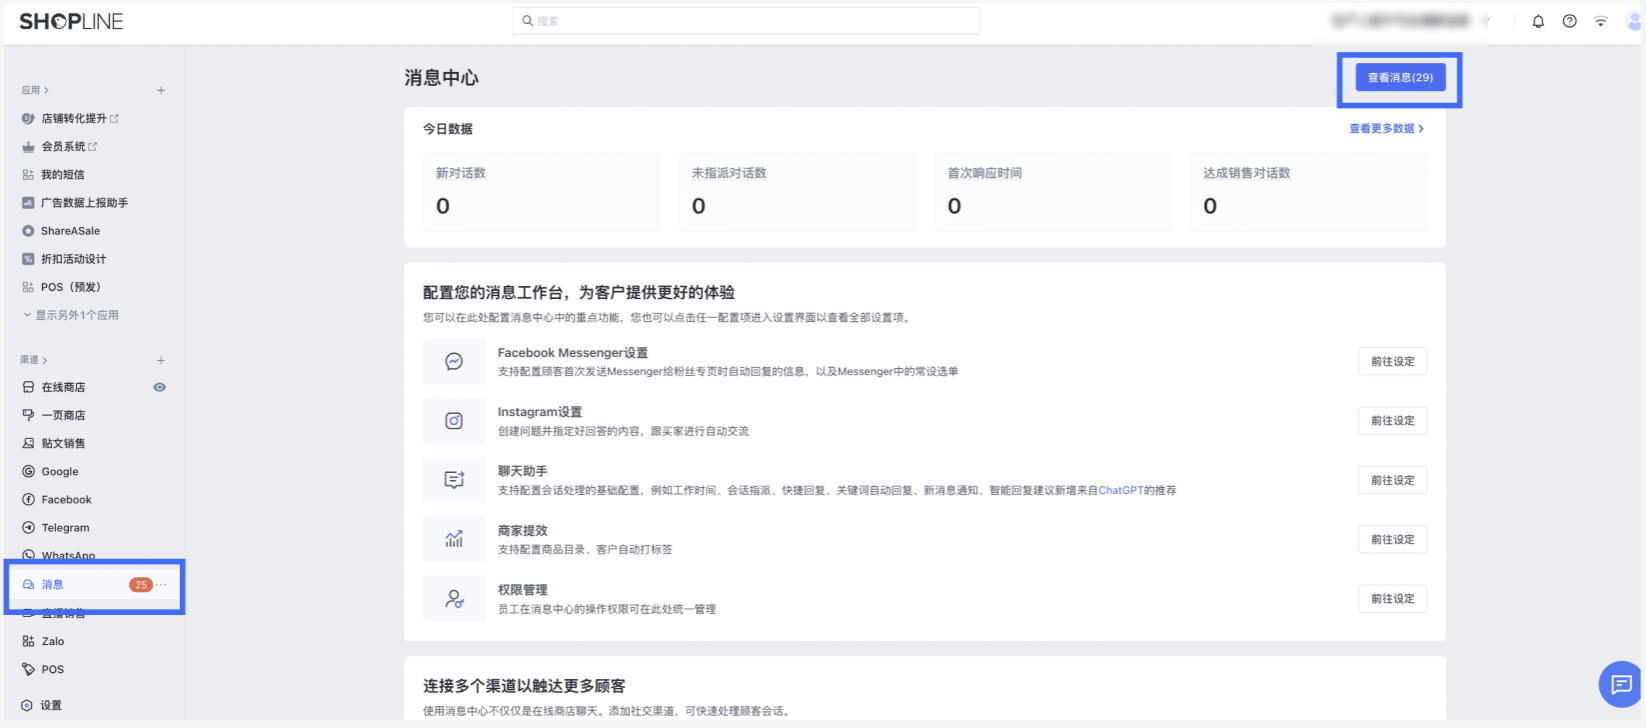Open the more options dots beside 消息

click(162, 585)
